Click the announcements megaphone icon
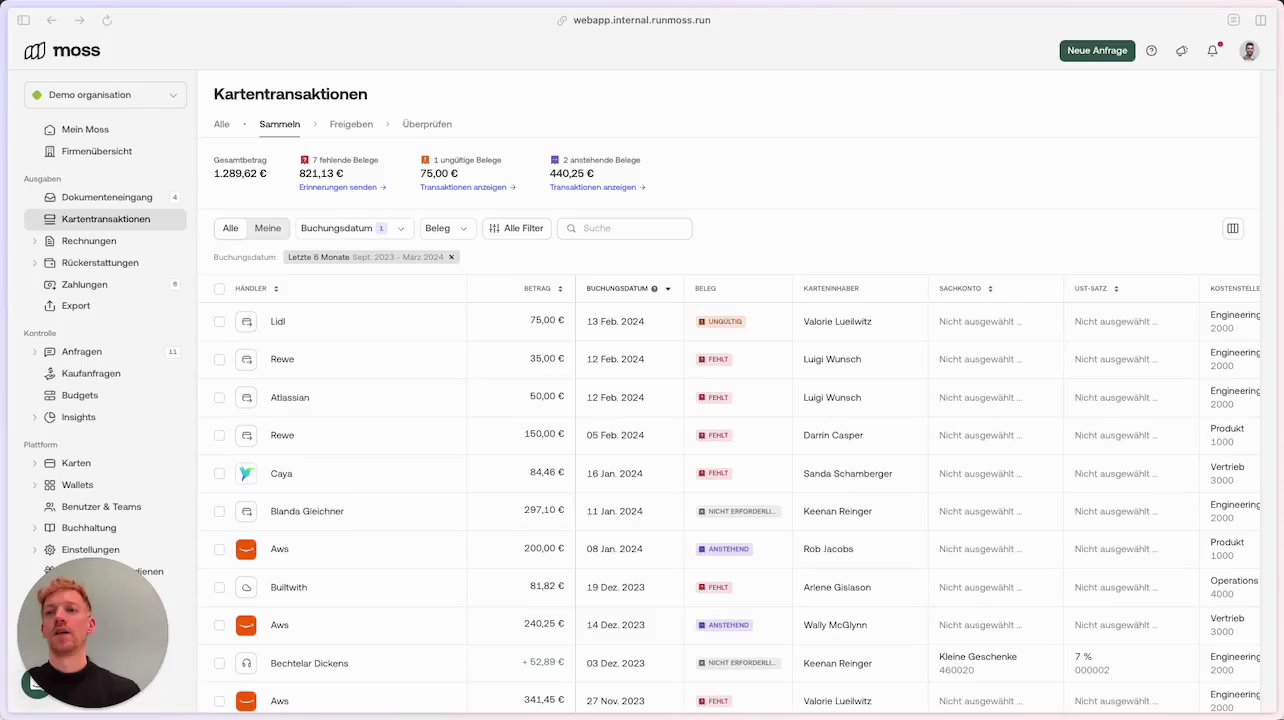Image resolution: width=1284 pixels, height=720 pixels. pyautogui.click(x=1181, y=51)
